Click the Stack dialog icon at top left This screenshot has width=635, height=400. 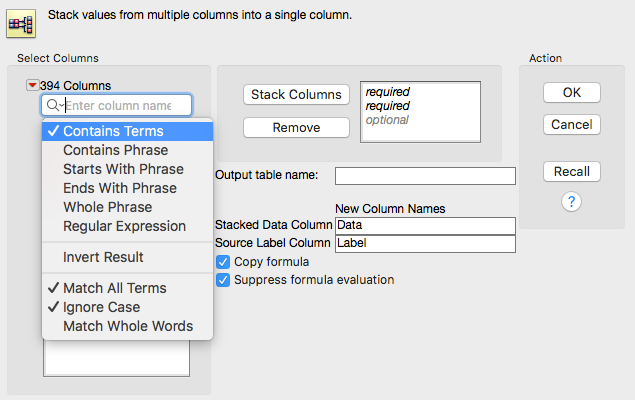pyautogui.click(x=21, y=24)
